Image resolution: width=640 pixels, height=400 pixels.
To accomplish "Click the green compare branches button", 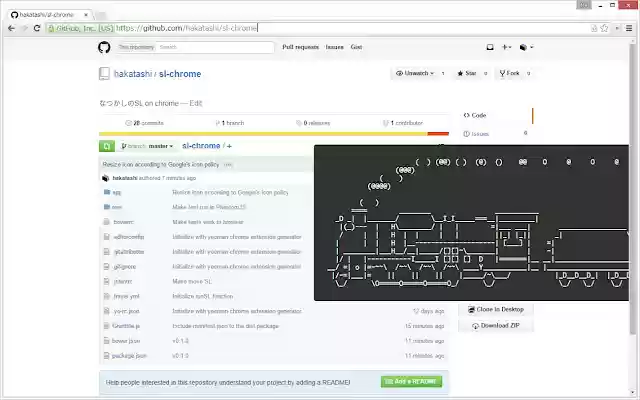I will 107,146.
